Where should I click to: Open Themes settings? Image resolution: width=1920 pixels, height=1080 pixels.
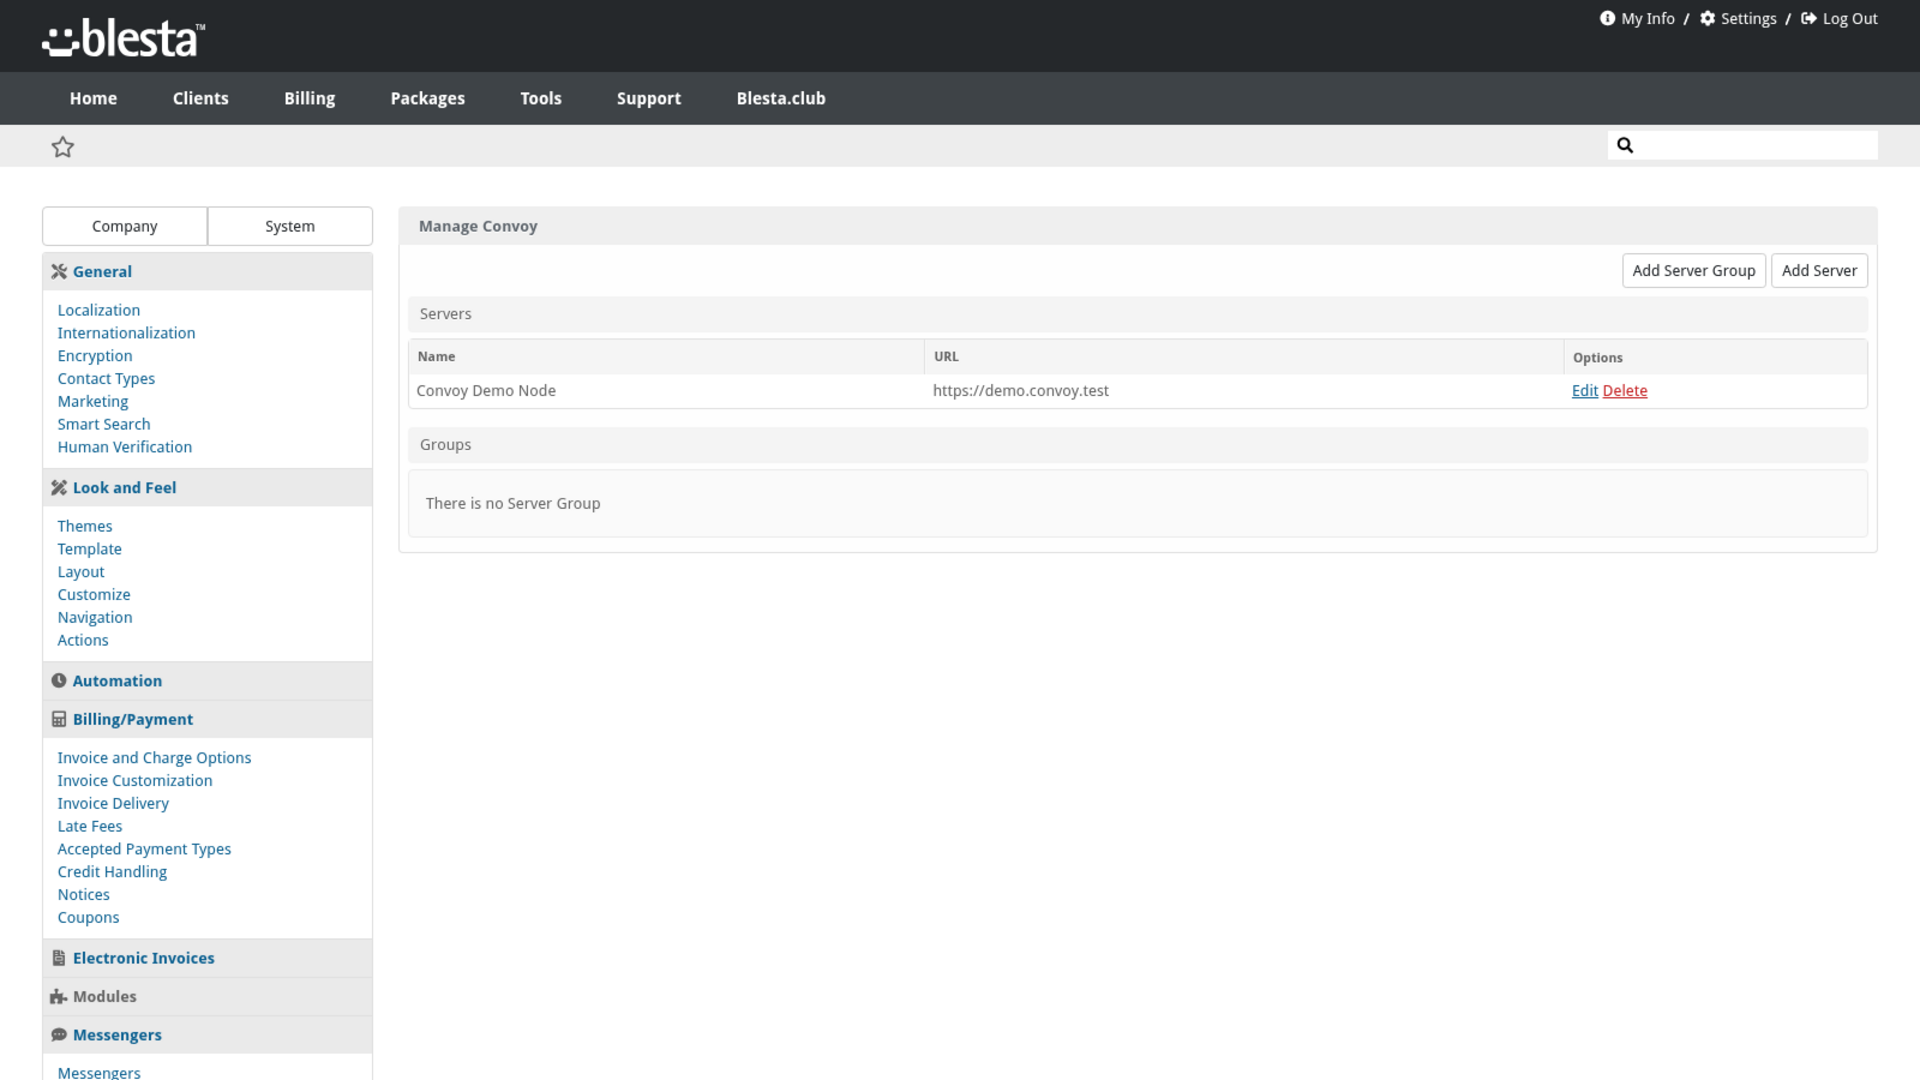coord(85,526)
